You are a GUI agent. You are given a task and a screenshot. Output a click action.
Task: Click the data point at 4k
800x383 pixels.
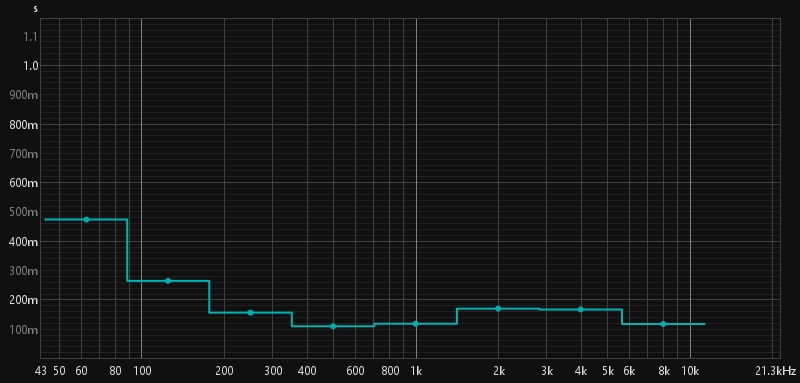581,310
